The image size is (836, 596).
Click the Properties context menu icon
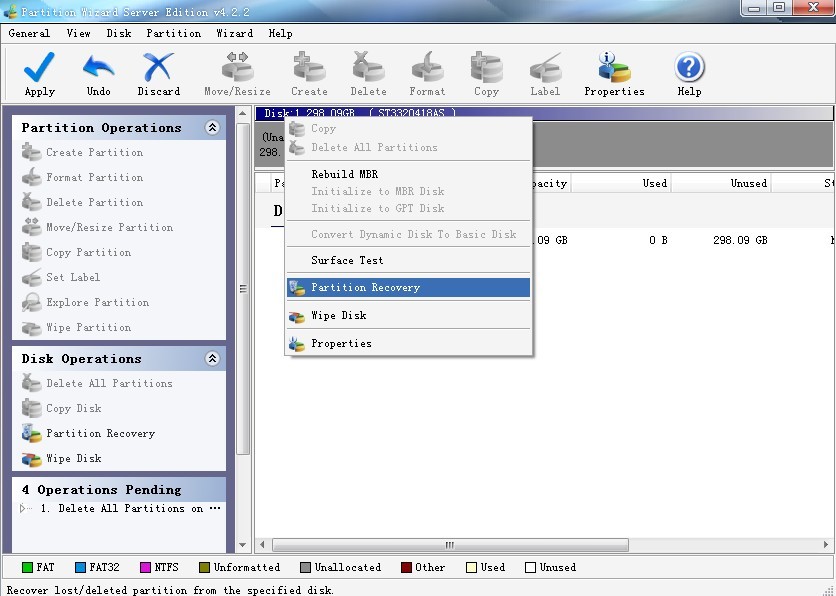(296, 344)
